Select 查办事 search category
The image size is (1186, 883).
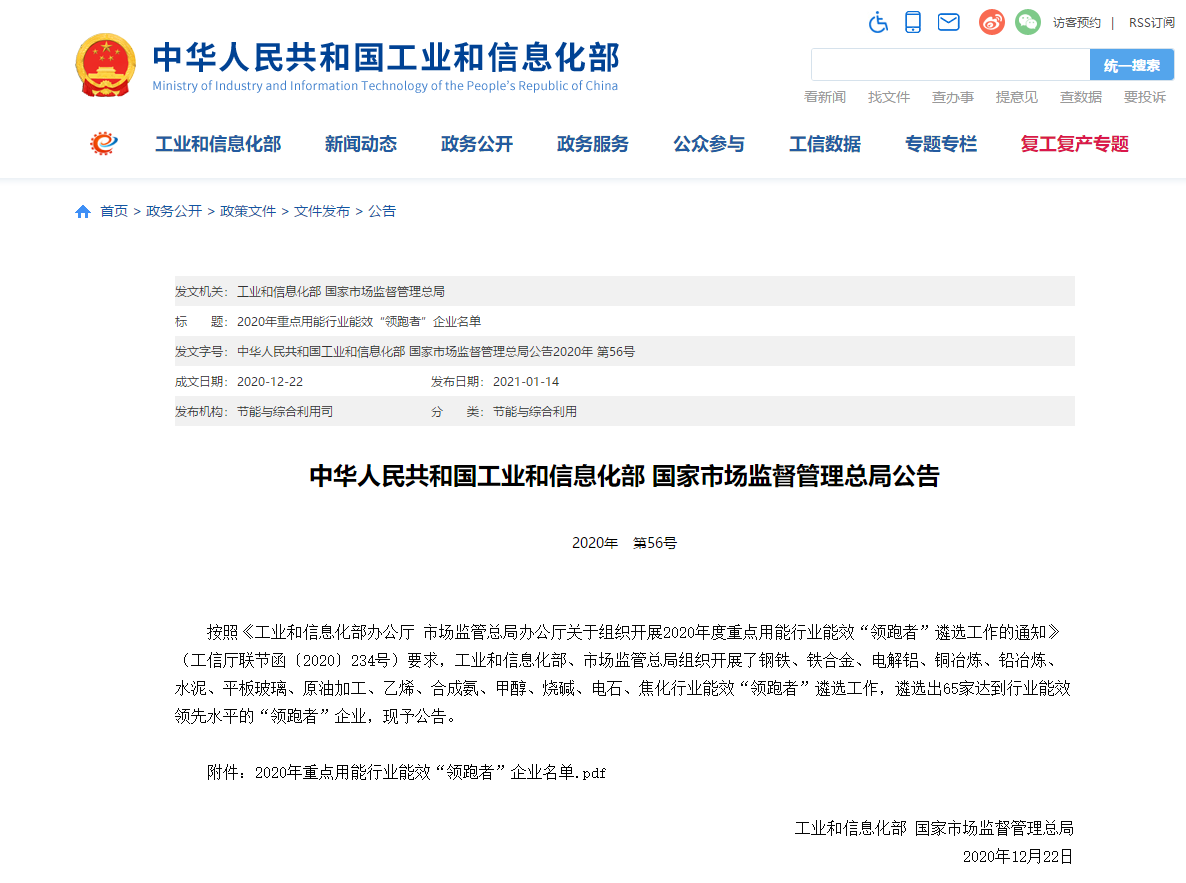[x=952, y=97]
